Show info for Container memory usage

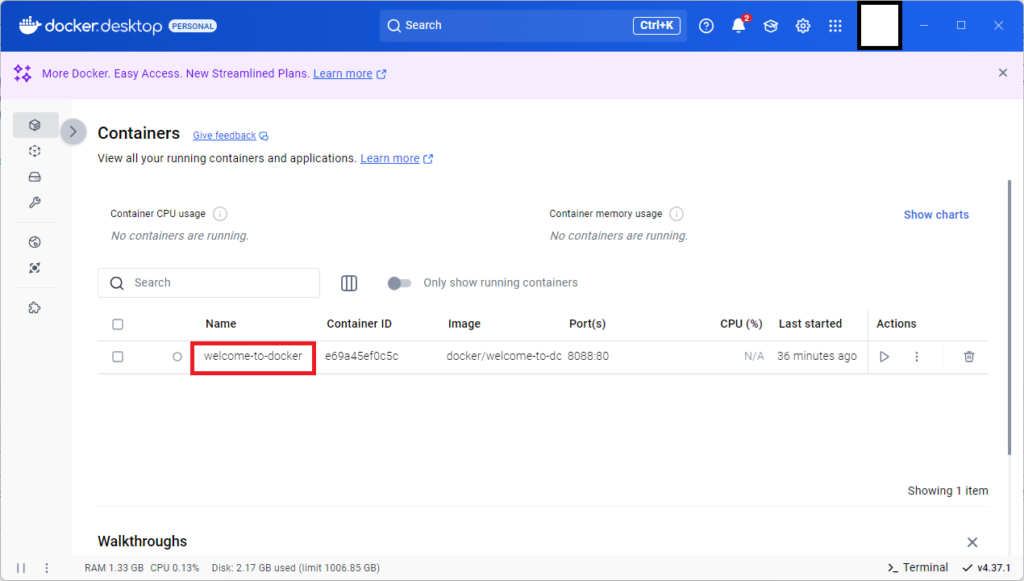coord(677,214)
